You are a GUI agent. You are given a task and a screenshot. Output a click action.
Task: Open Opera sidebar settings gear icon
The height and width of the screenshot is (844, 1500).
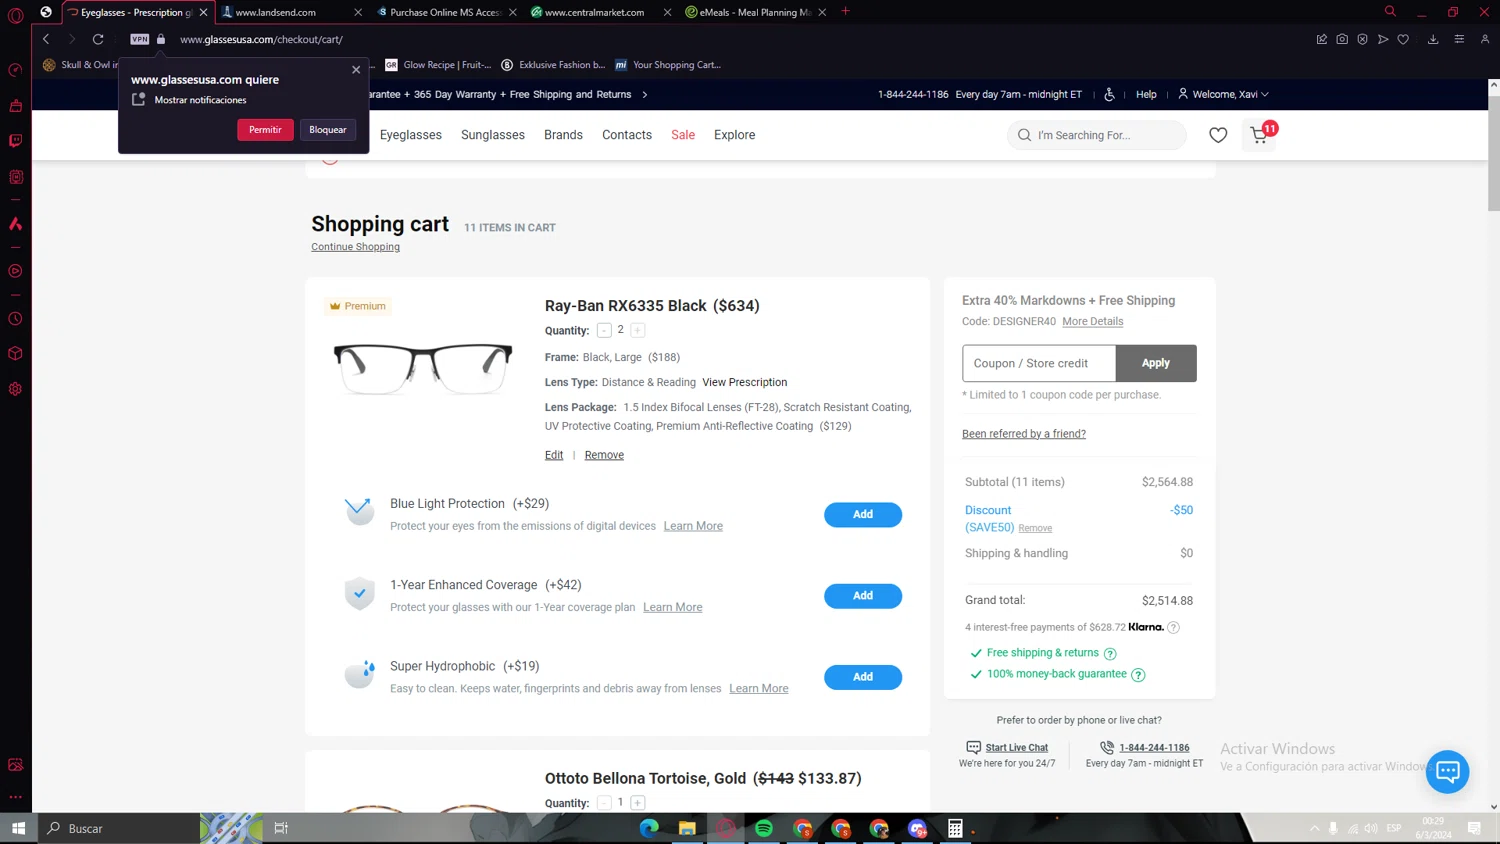[x=15, y=389]
